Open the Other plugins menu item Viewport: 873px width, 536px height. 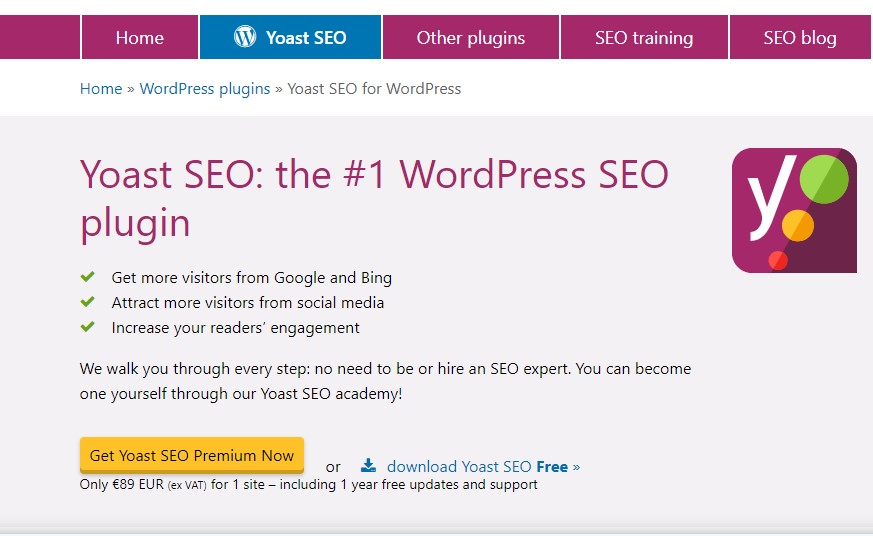point(470,38)
